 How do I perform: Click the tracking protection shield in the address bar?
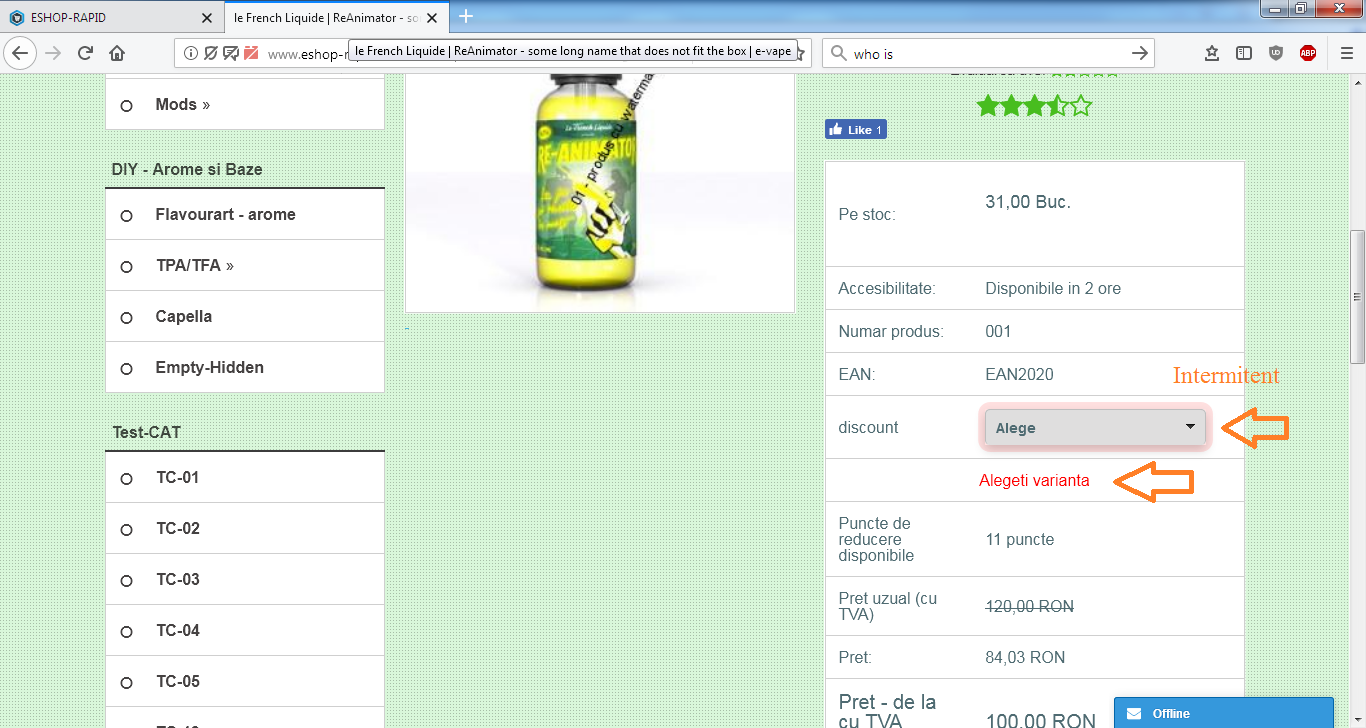pyautogui.click(x=210, y=54)
